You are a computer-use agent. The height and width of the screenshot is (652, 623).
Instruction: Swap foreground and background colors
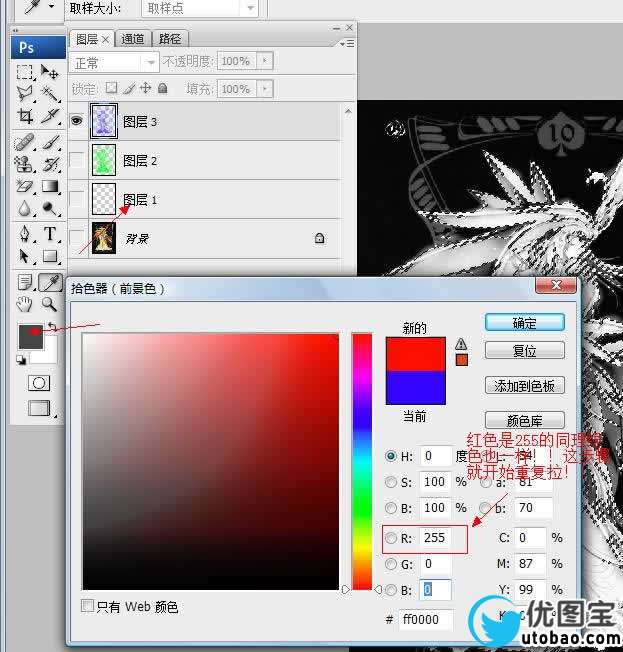tap(52, 327)
